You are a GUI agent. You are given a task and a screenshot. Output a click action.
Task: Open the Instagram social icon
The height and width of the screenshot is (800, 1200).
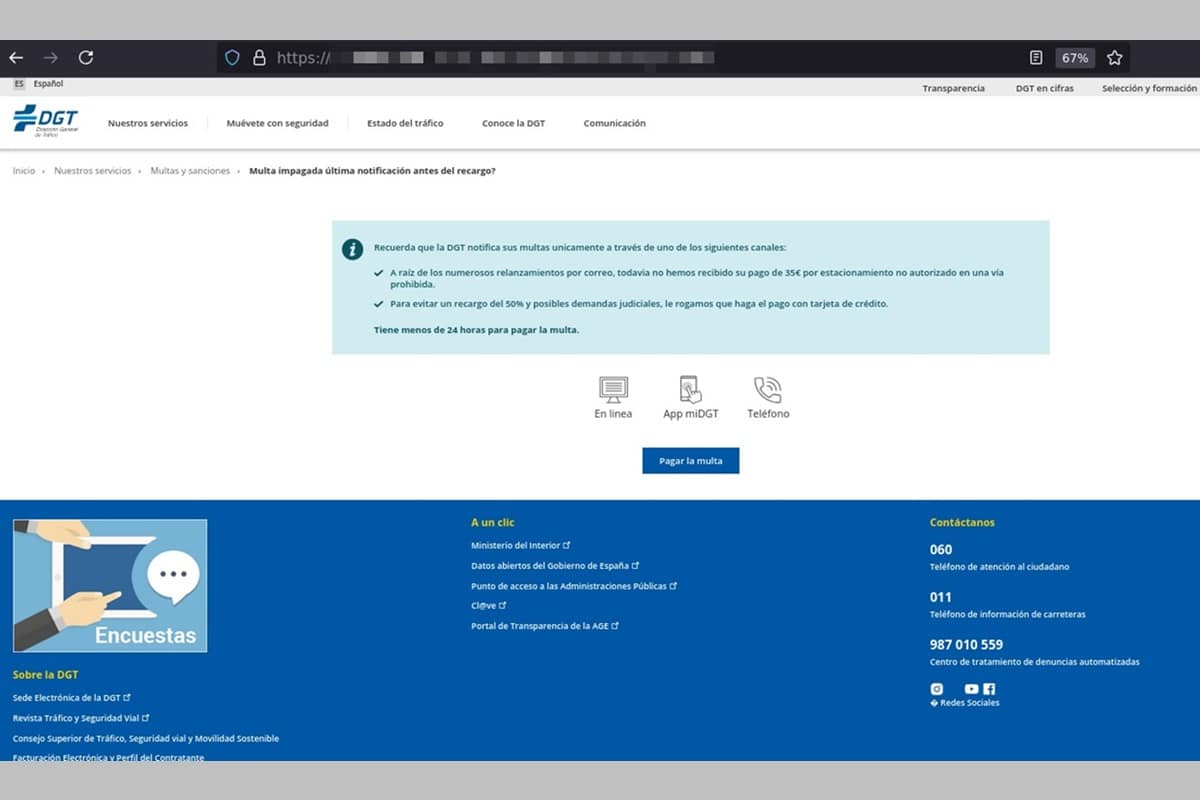click(937, 689)
